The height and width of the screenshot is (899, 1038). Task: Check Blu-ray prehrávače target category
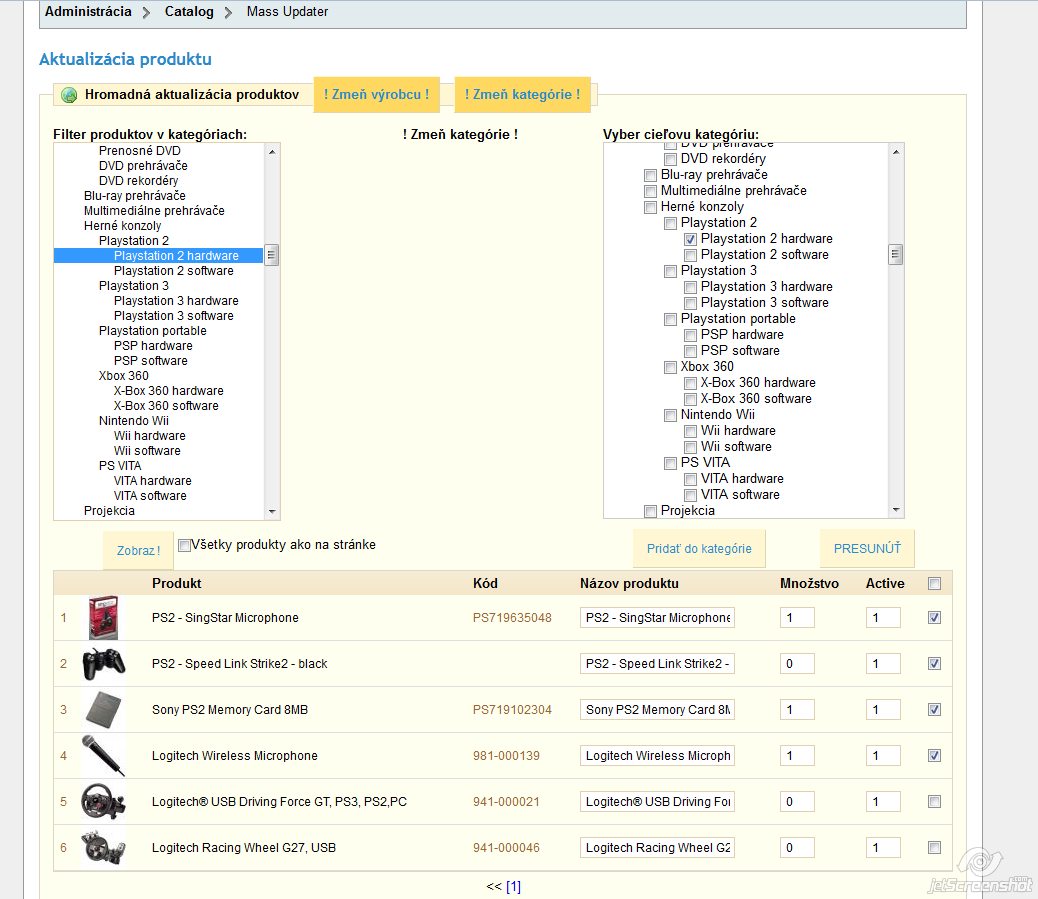650,175
